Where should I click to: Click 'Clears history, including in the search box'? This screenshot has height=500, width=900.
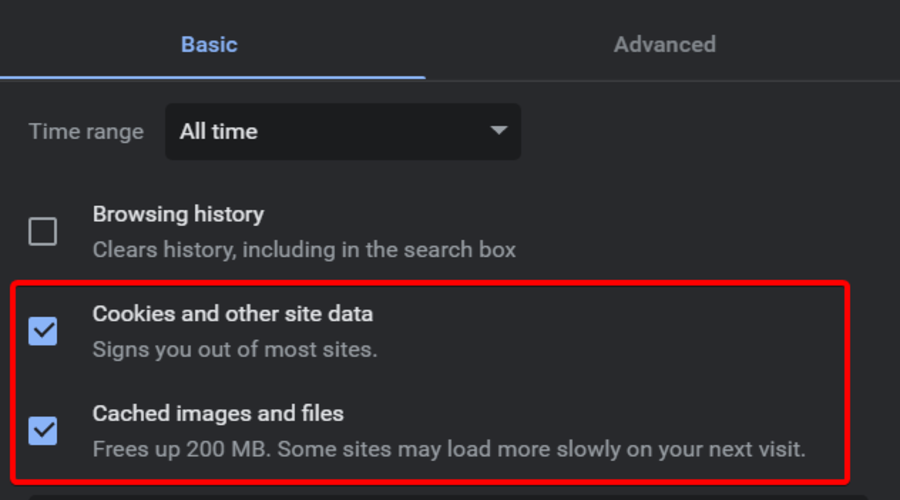[304, 249]
